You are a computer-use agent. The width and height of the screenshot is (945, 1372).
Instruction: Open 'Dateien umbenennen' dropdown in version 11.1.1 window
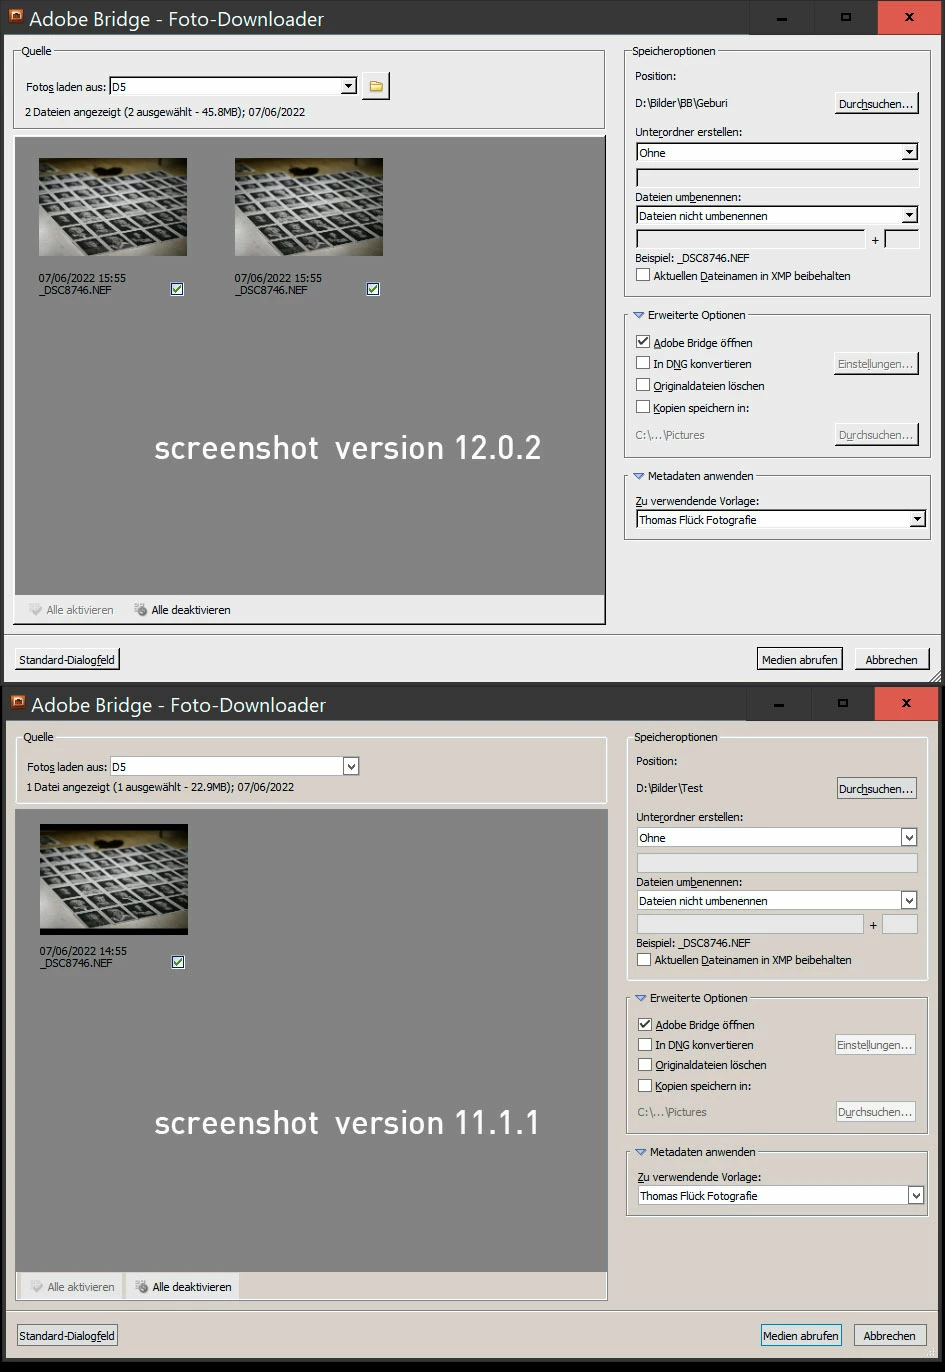pyautogui.click(x=777, y=900)
